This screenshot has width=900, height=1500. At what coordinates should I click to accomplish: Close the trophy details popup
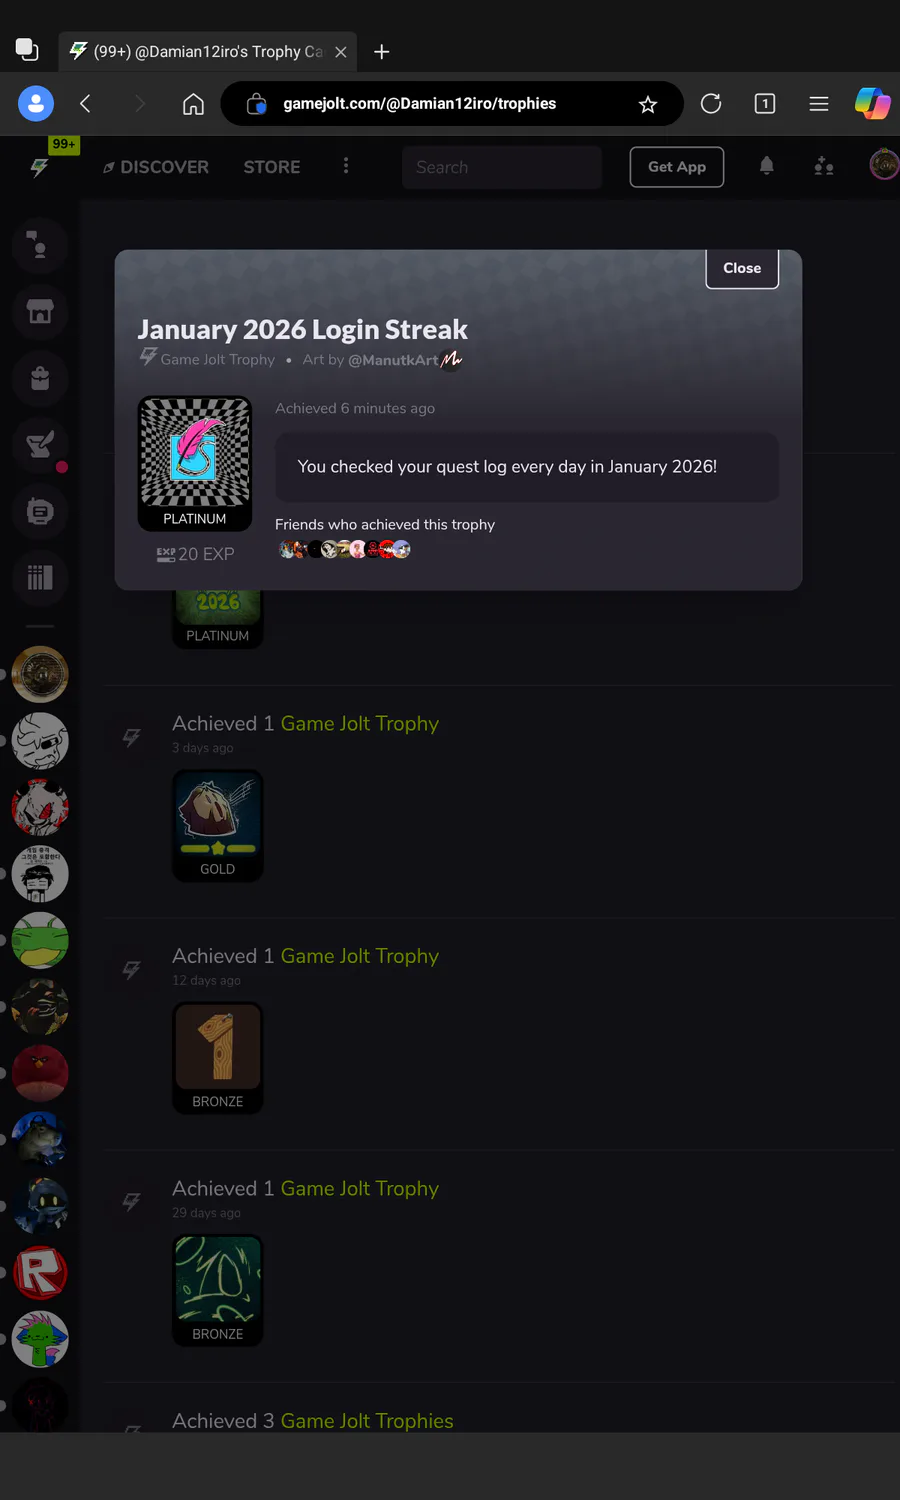742,268
